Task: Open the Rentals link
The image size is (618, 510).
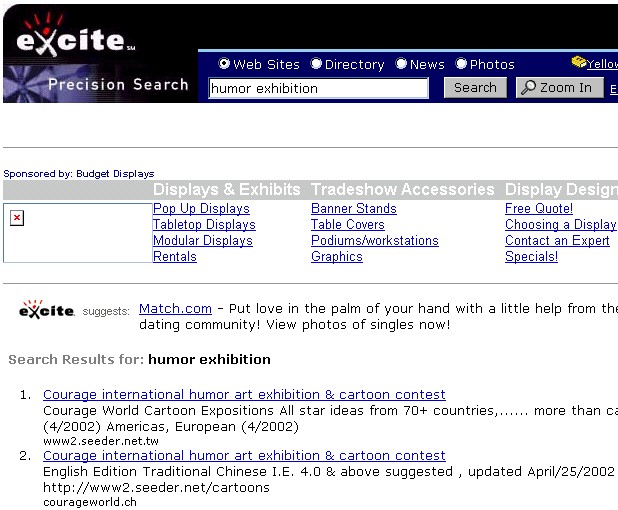Action: tap(175, 257)
